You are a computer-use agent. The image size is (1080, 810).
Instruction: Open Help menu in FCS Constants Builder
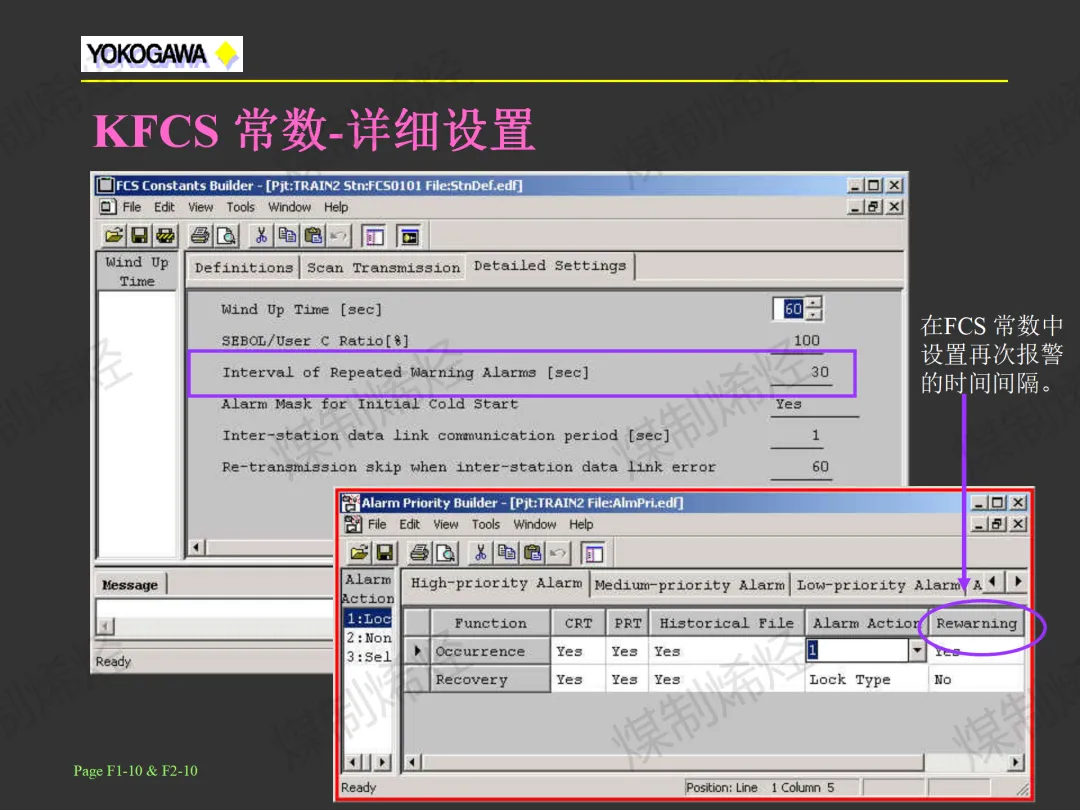point(336,207)
